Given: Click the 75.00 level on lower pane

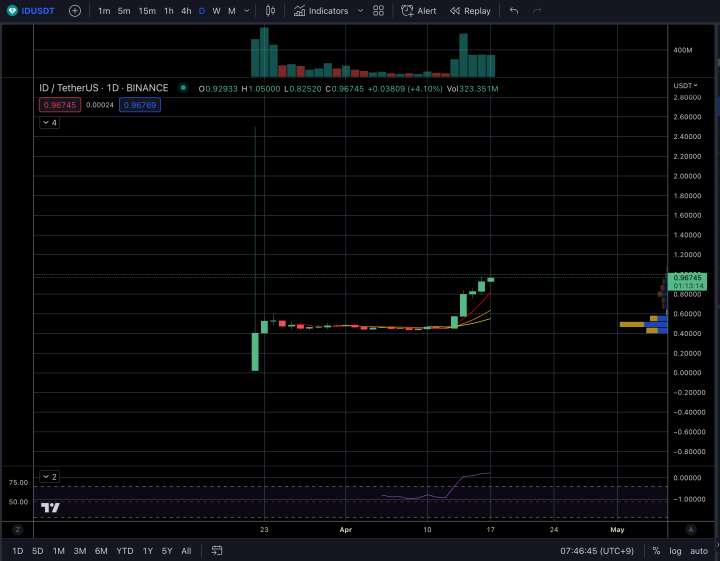Looking at the screenshot, I should (18, 482).
